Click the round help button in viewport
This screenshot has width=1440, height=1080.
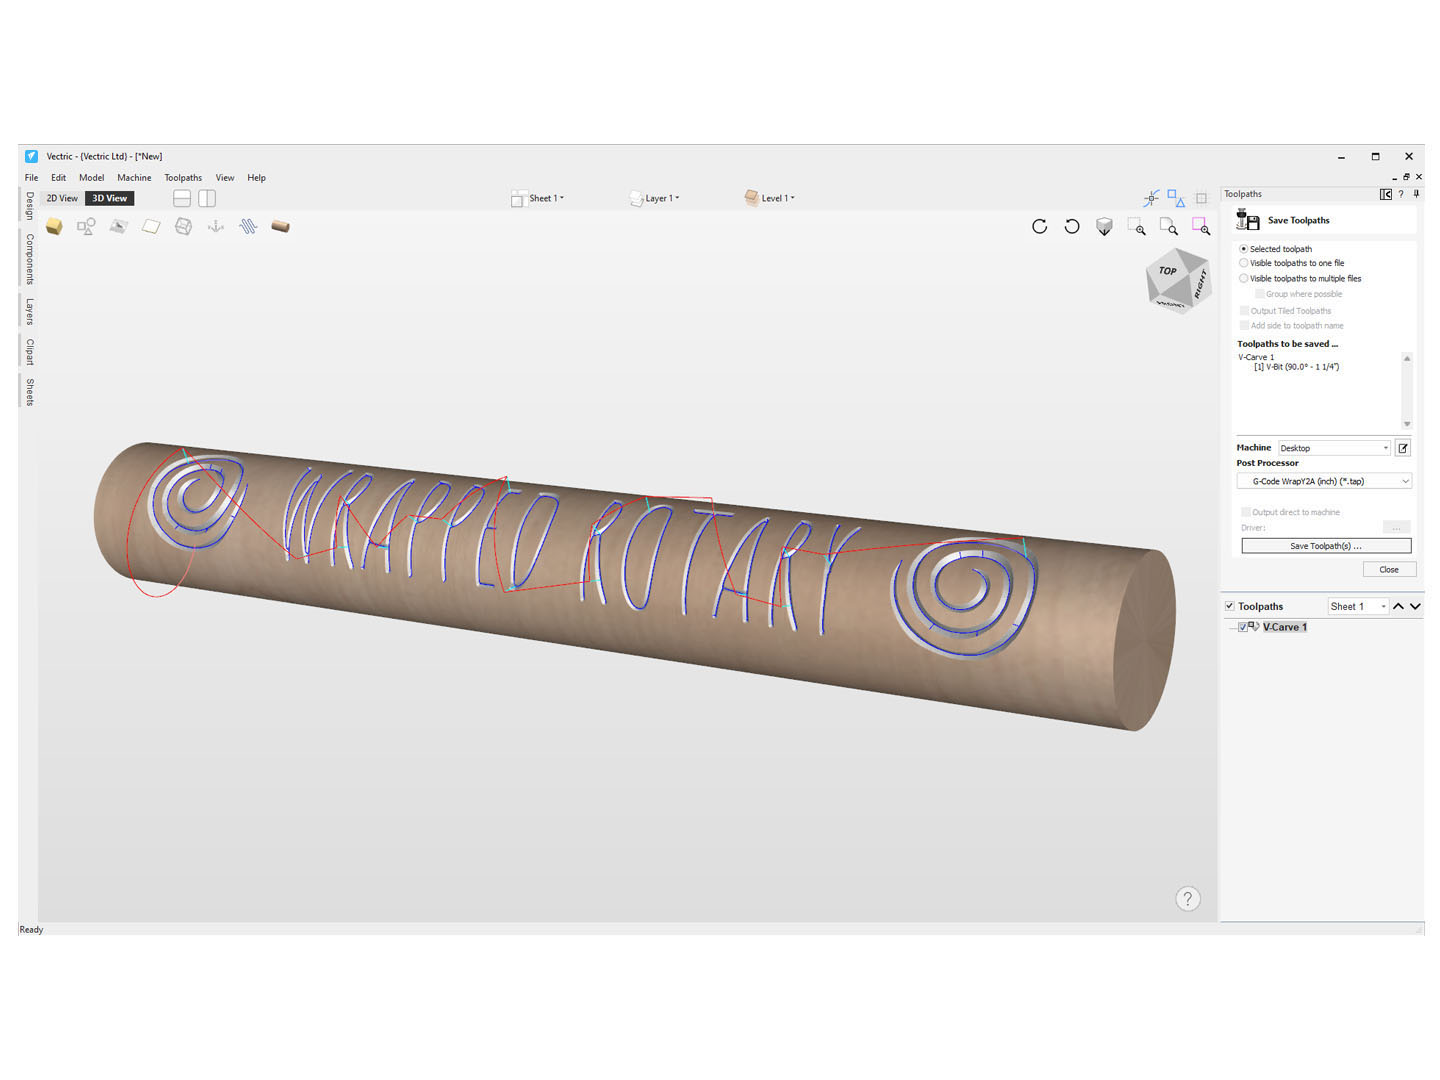(x=1188, y=899)
